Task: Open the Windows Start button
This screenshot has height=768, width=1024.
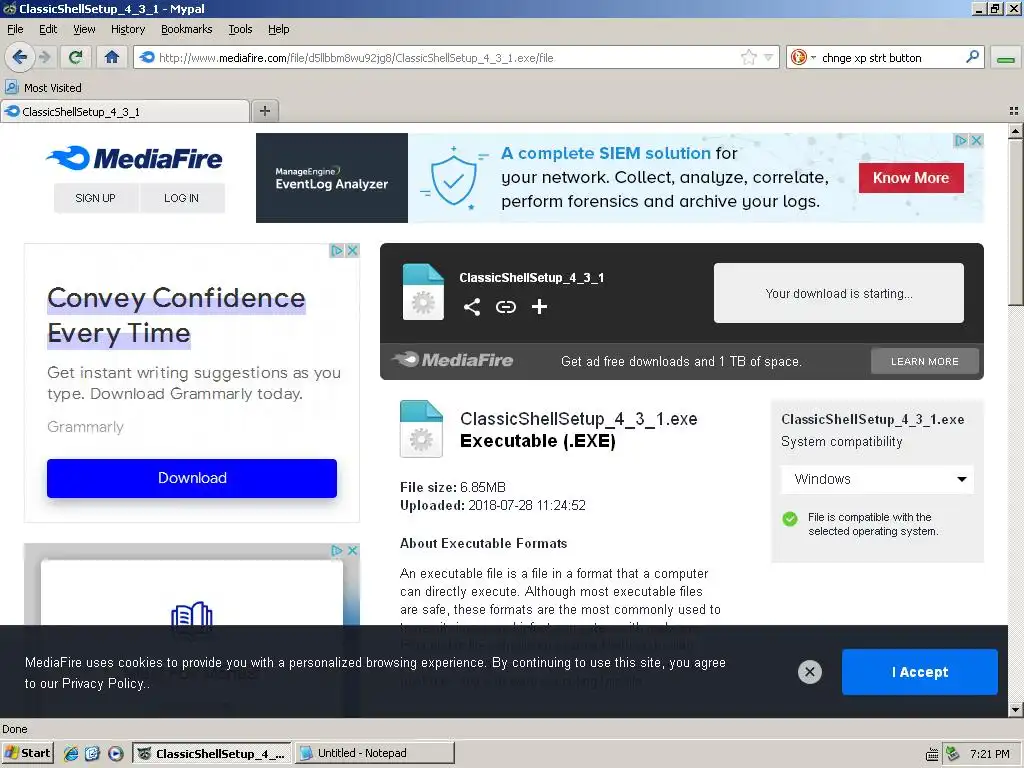Action: click(27, 753)
